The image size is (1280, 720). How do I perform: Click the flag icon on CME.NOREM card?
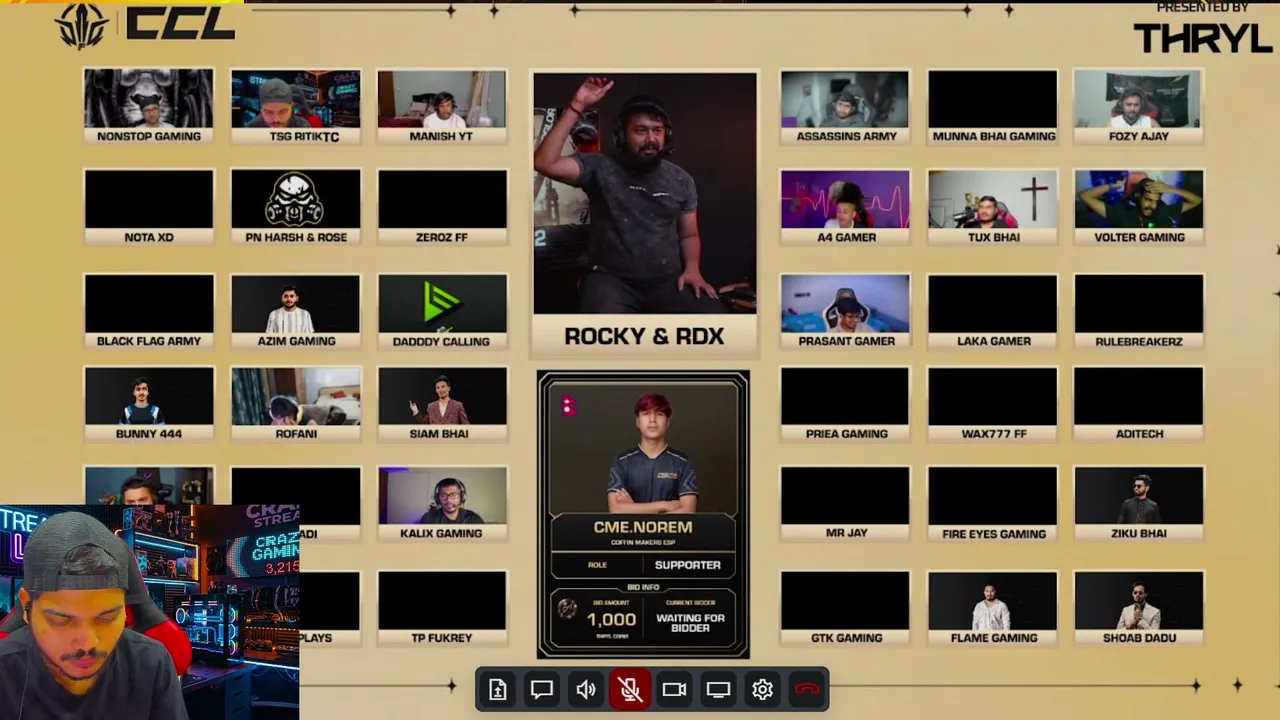coord(568,406)
